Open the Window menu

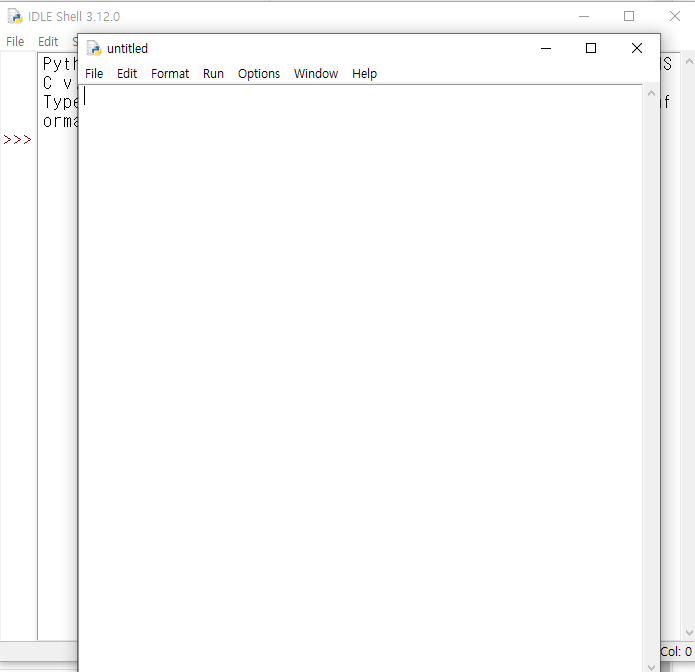[316, 74]
